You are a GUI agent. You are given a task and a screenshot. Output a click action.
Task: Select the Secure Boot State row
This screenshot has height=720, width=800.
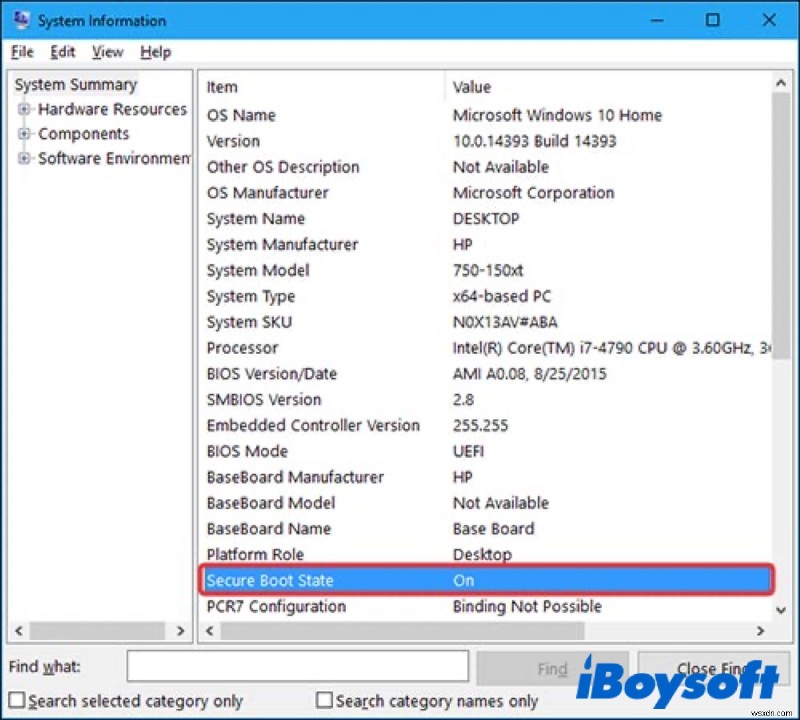(486, 580)
